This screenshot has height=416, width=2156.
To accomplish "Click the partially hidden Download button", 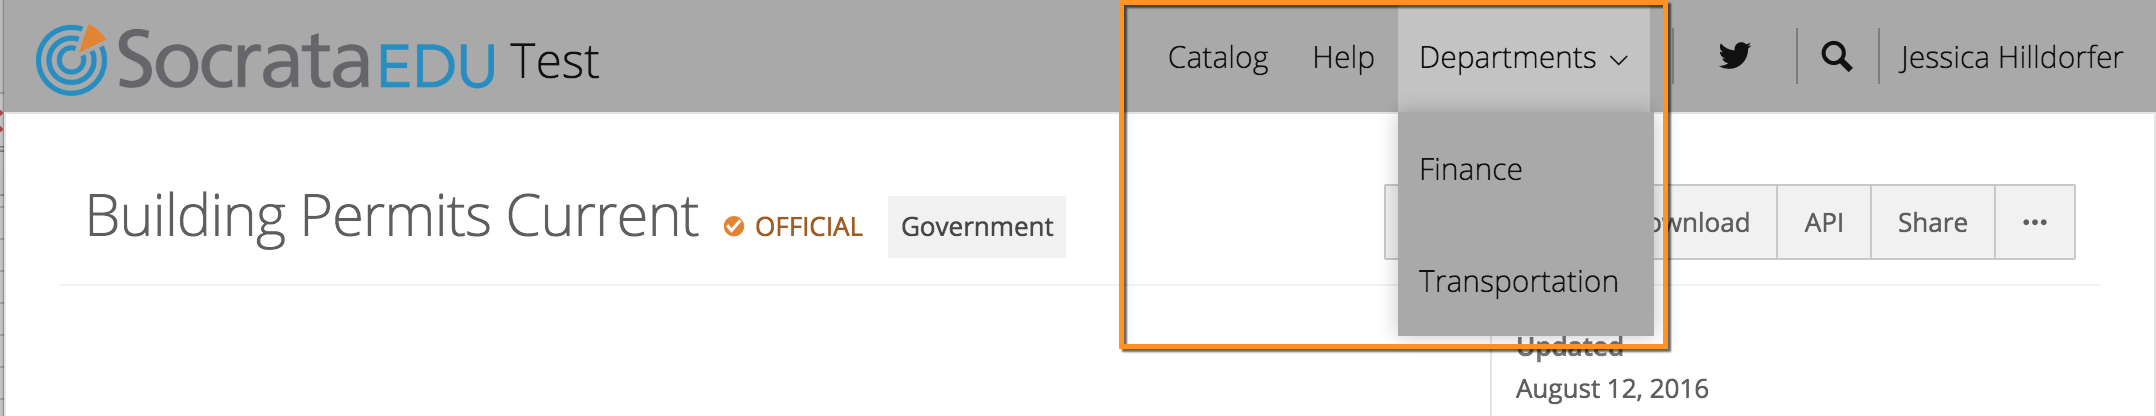I will pos(1715,222).
